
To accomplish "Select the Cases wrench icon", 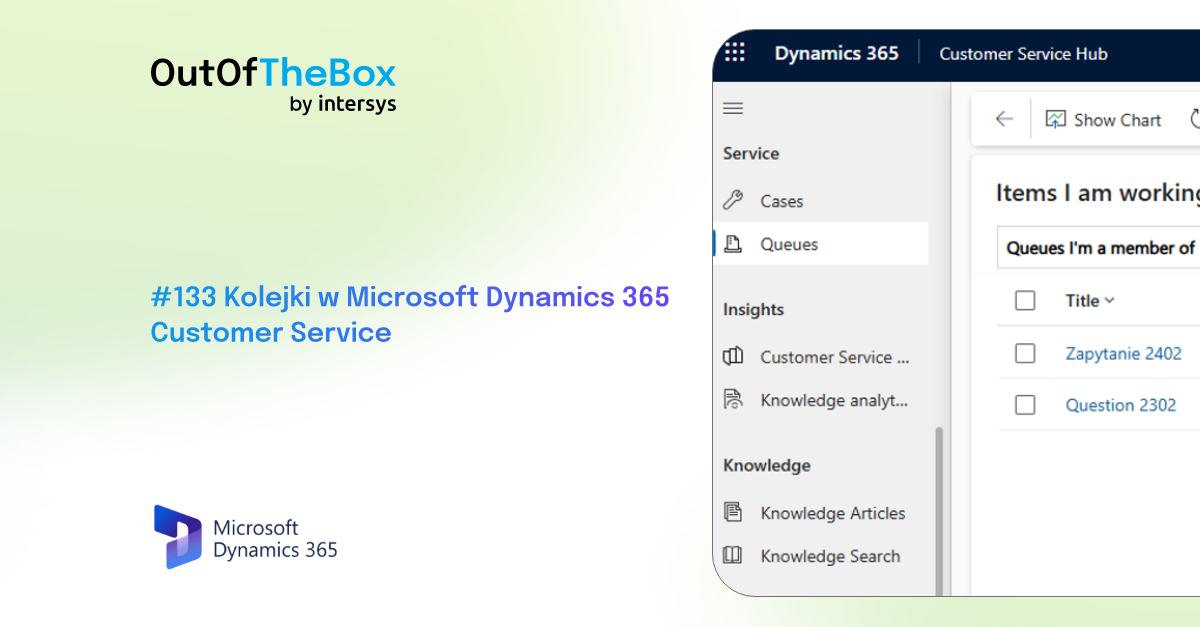I will click(x=735, y=200).
